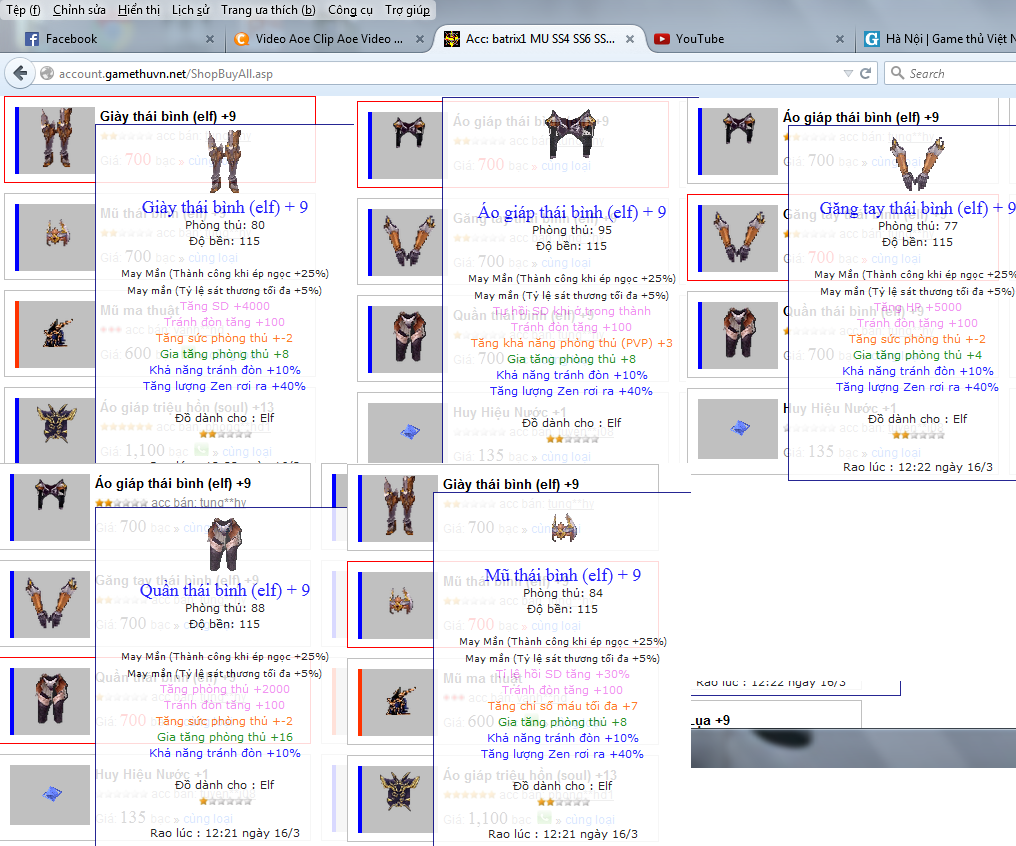The image size is (1016, 846).
Task: Open the gloves thumbnail in the red-highlighted row
Action: coord(738,238)
